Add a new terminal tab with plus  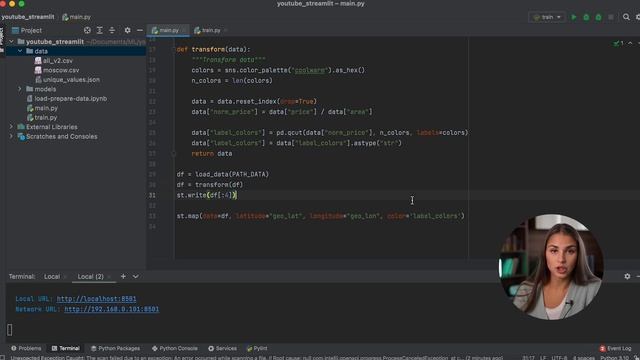point(123,276)
